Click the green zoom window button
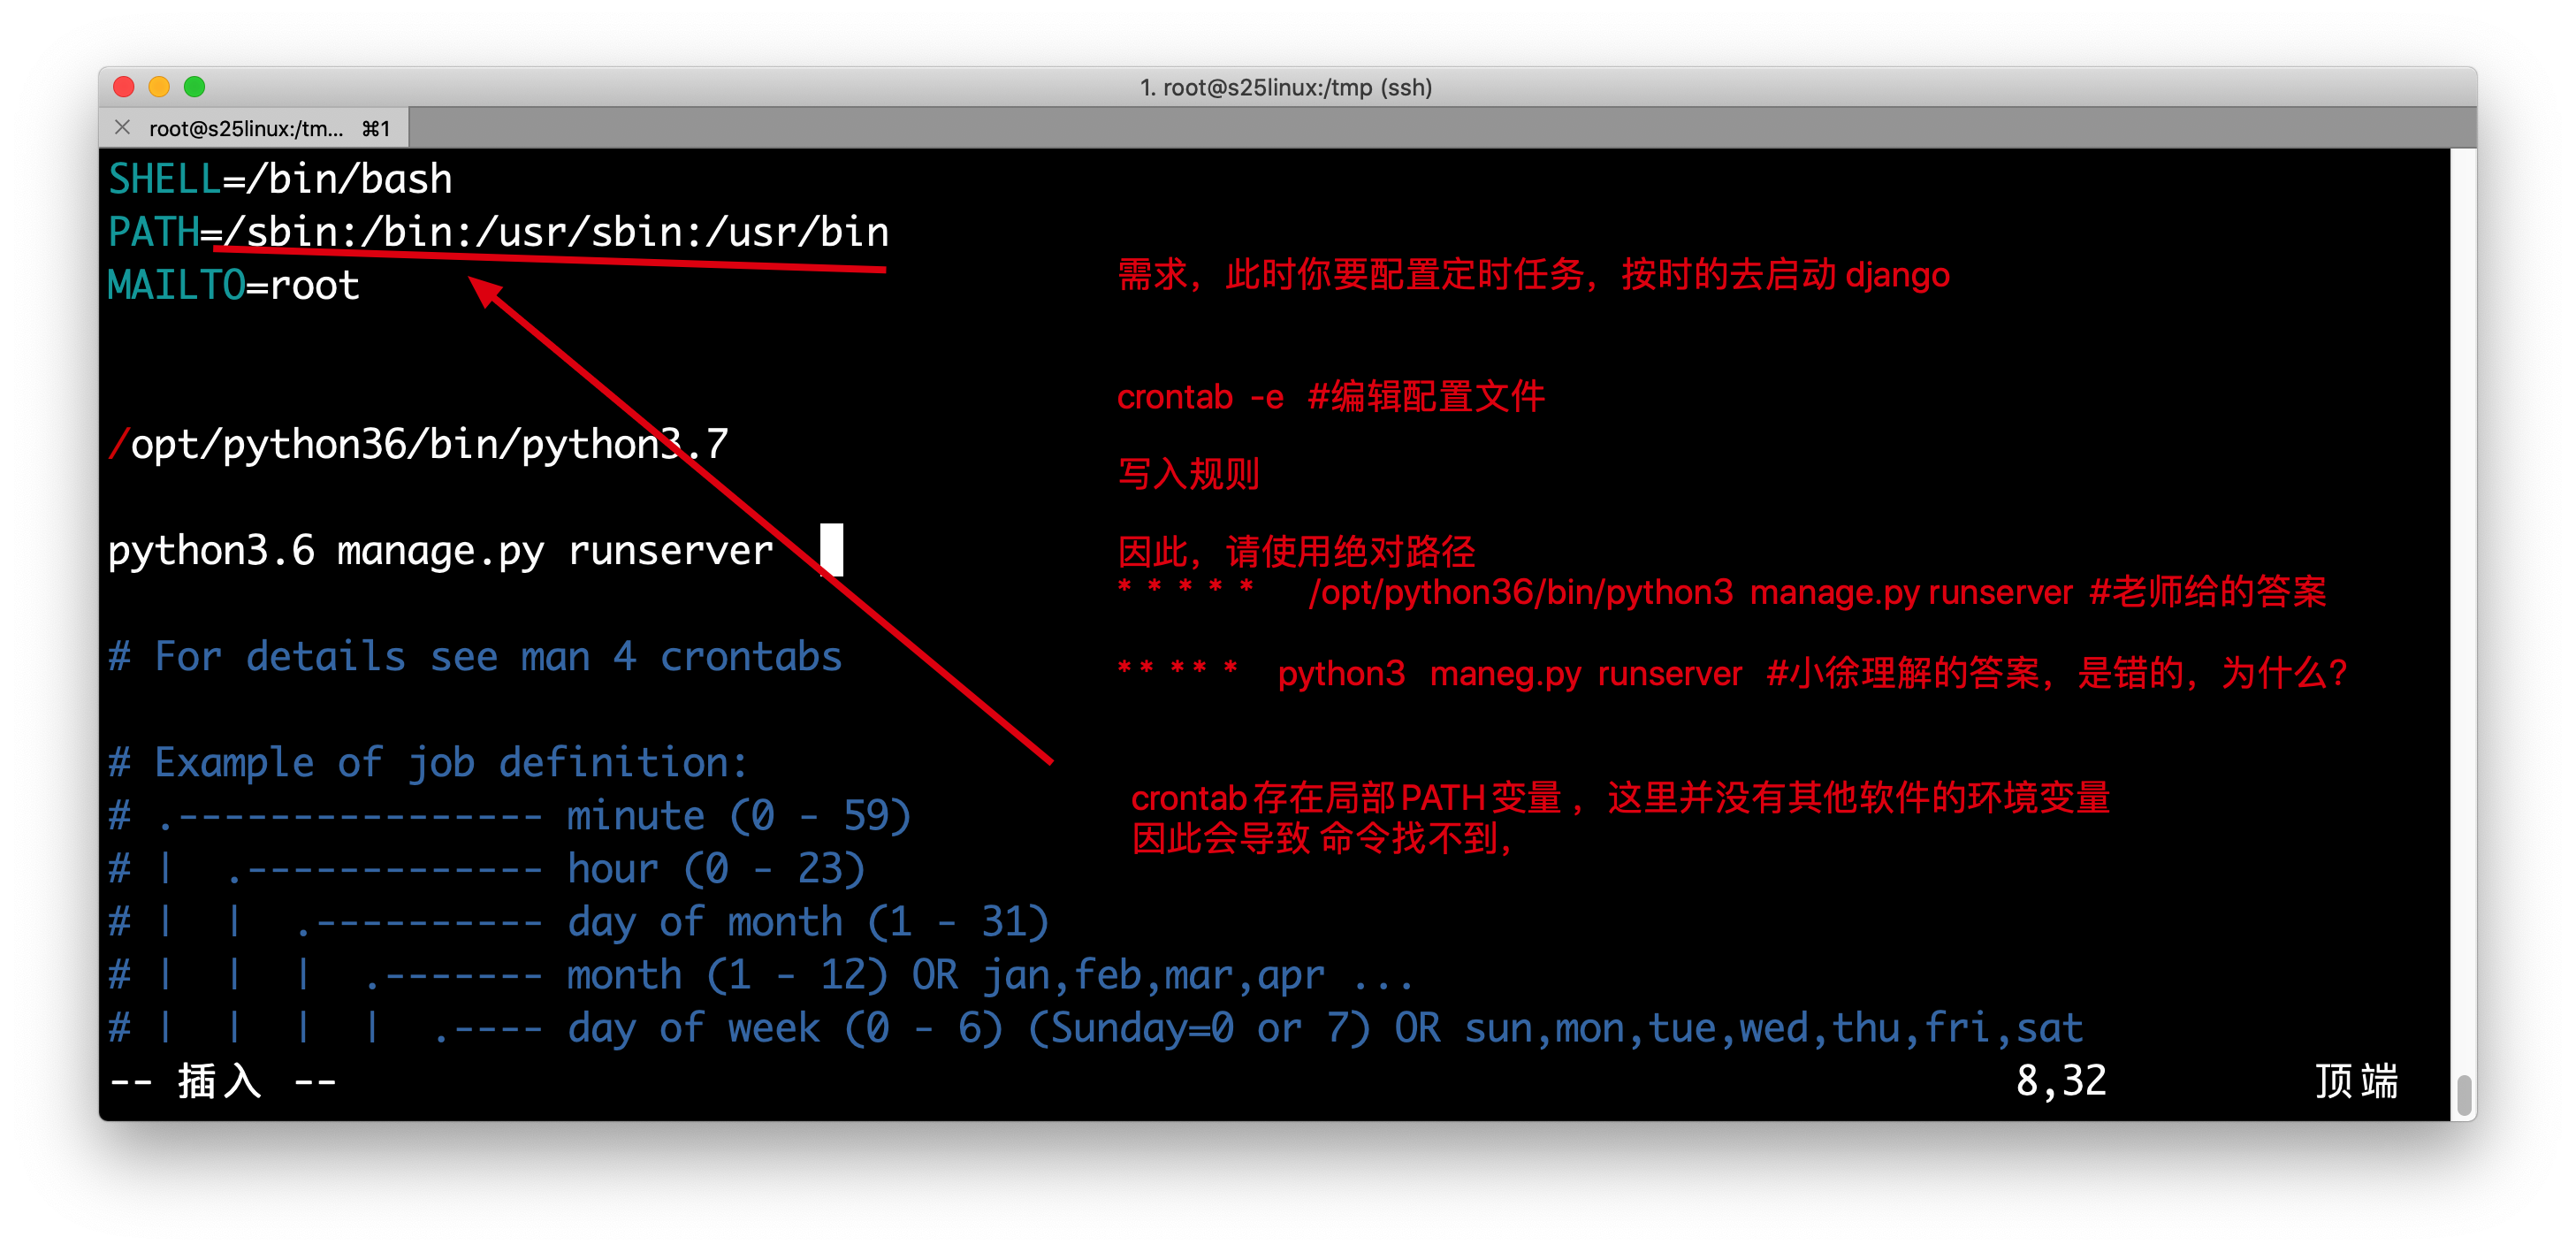This screenshot has height=1252, width=2576. pos(195,87)
